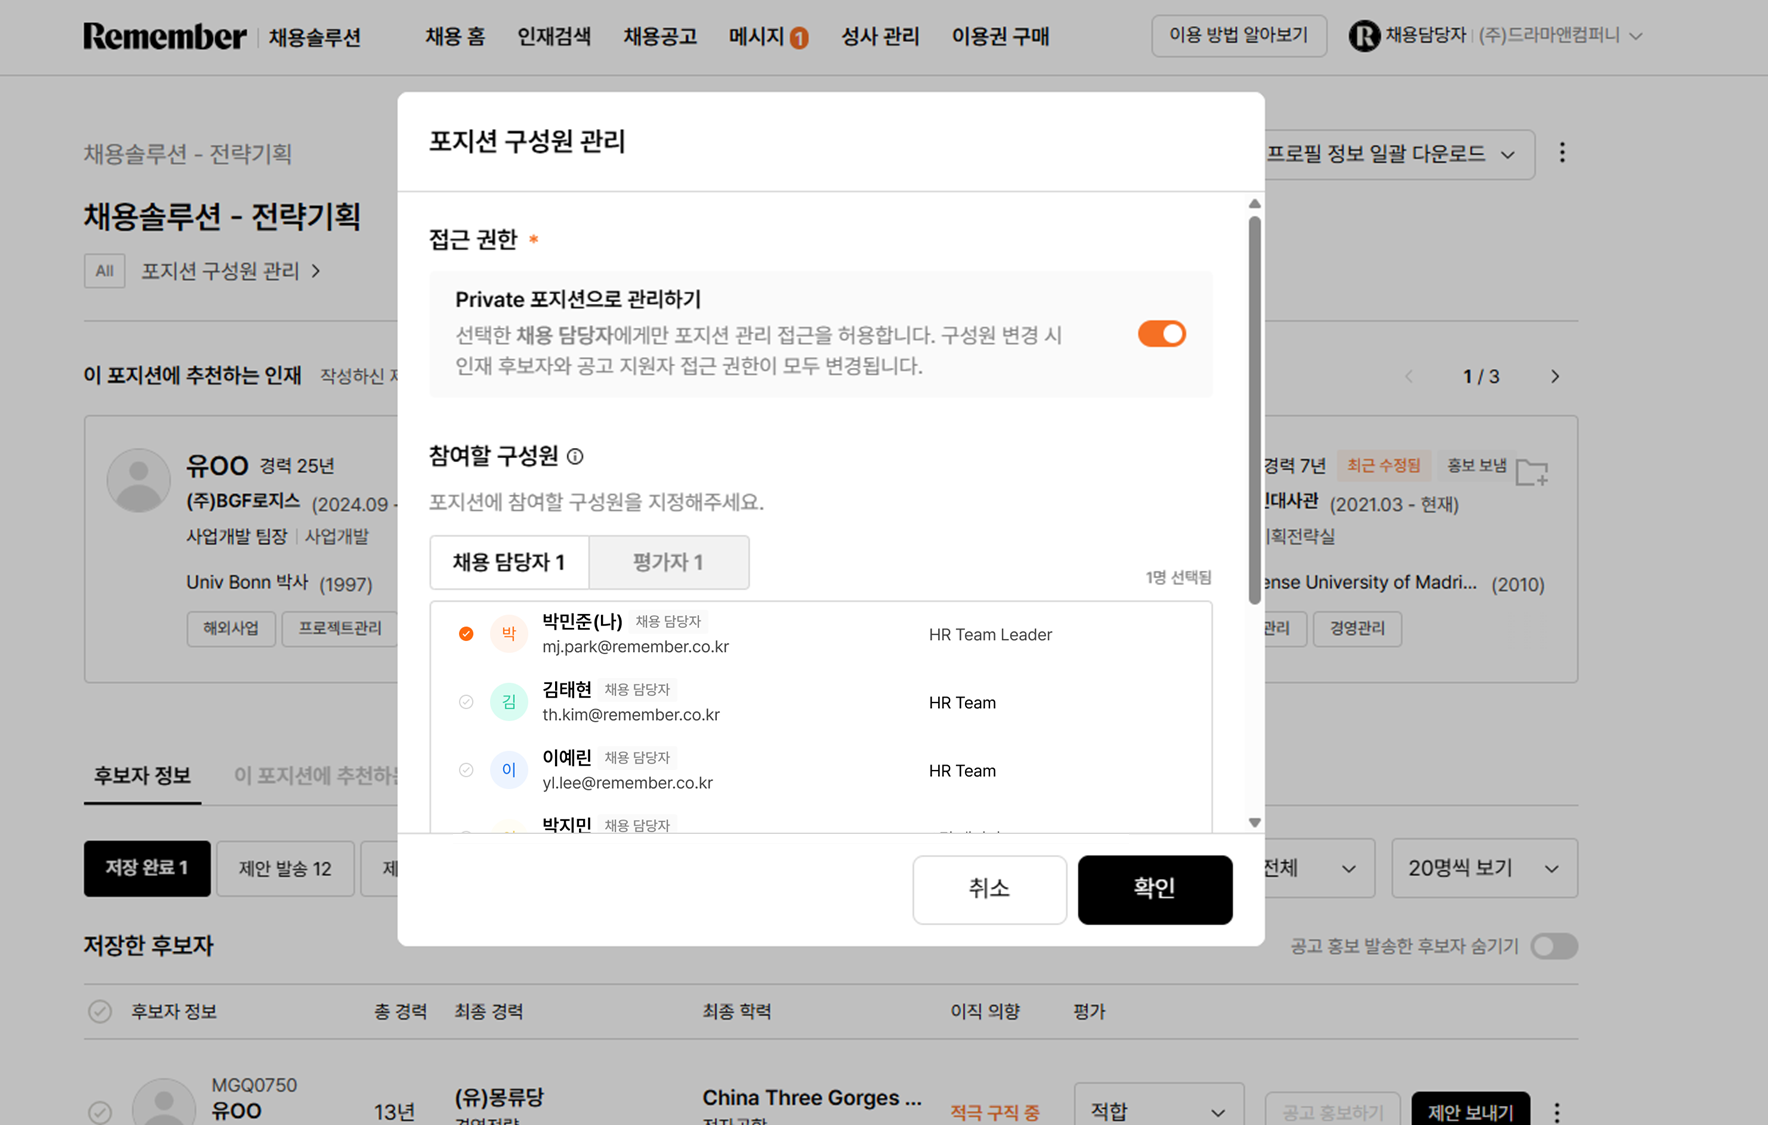
Task: Switch to 평가자 1 tab
Action: pos(668,562)
